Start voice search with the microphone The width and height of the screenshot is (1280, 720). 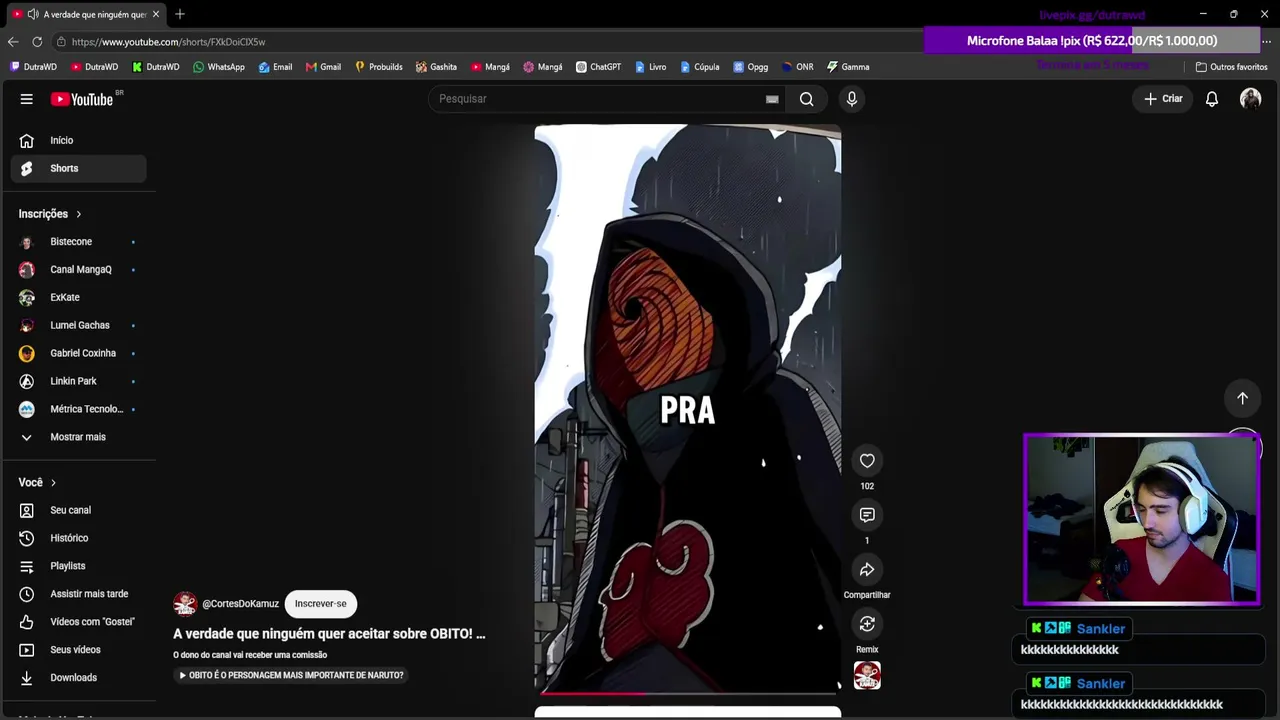pos(852,99)
